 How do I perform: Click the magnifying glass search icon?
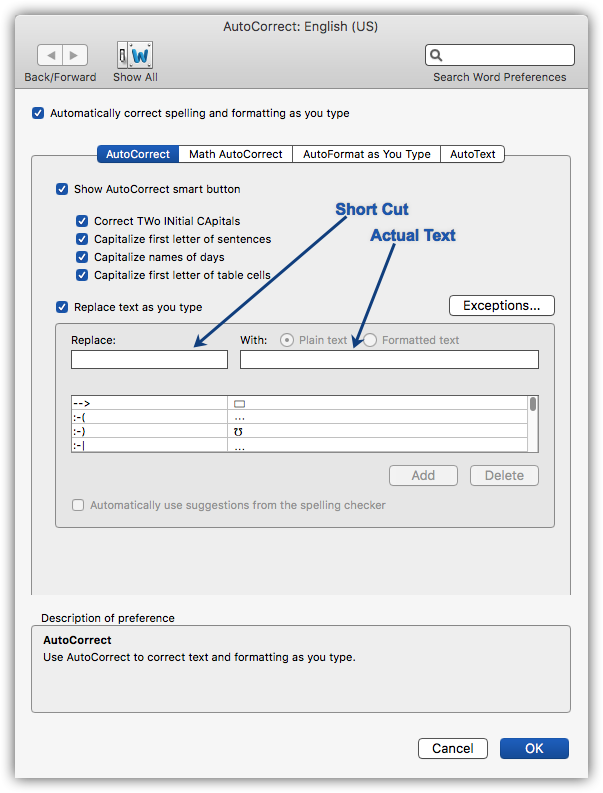(436, 55)
